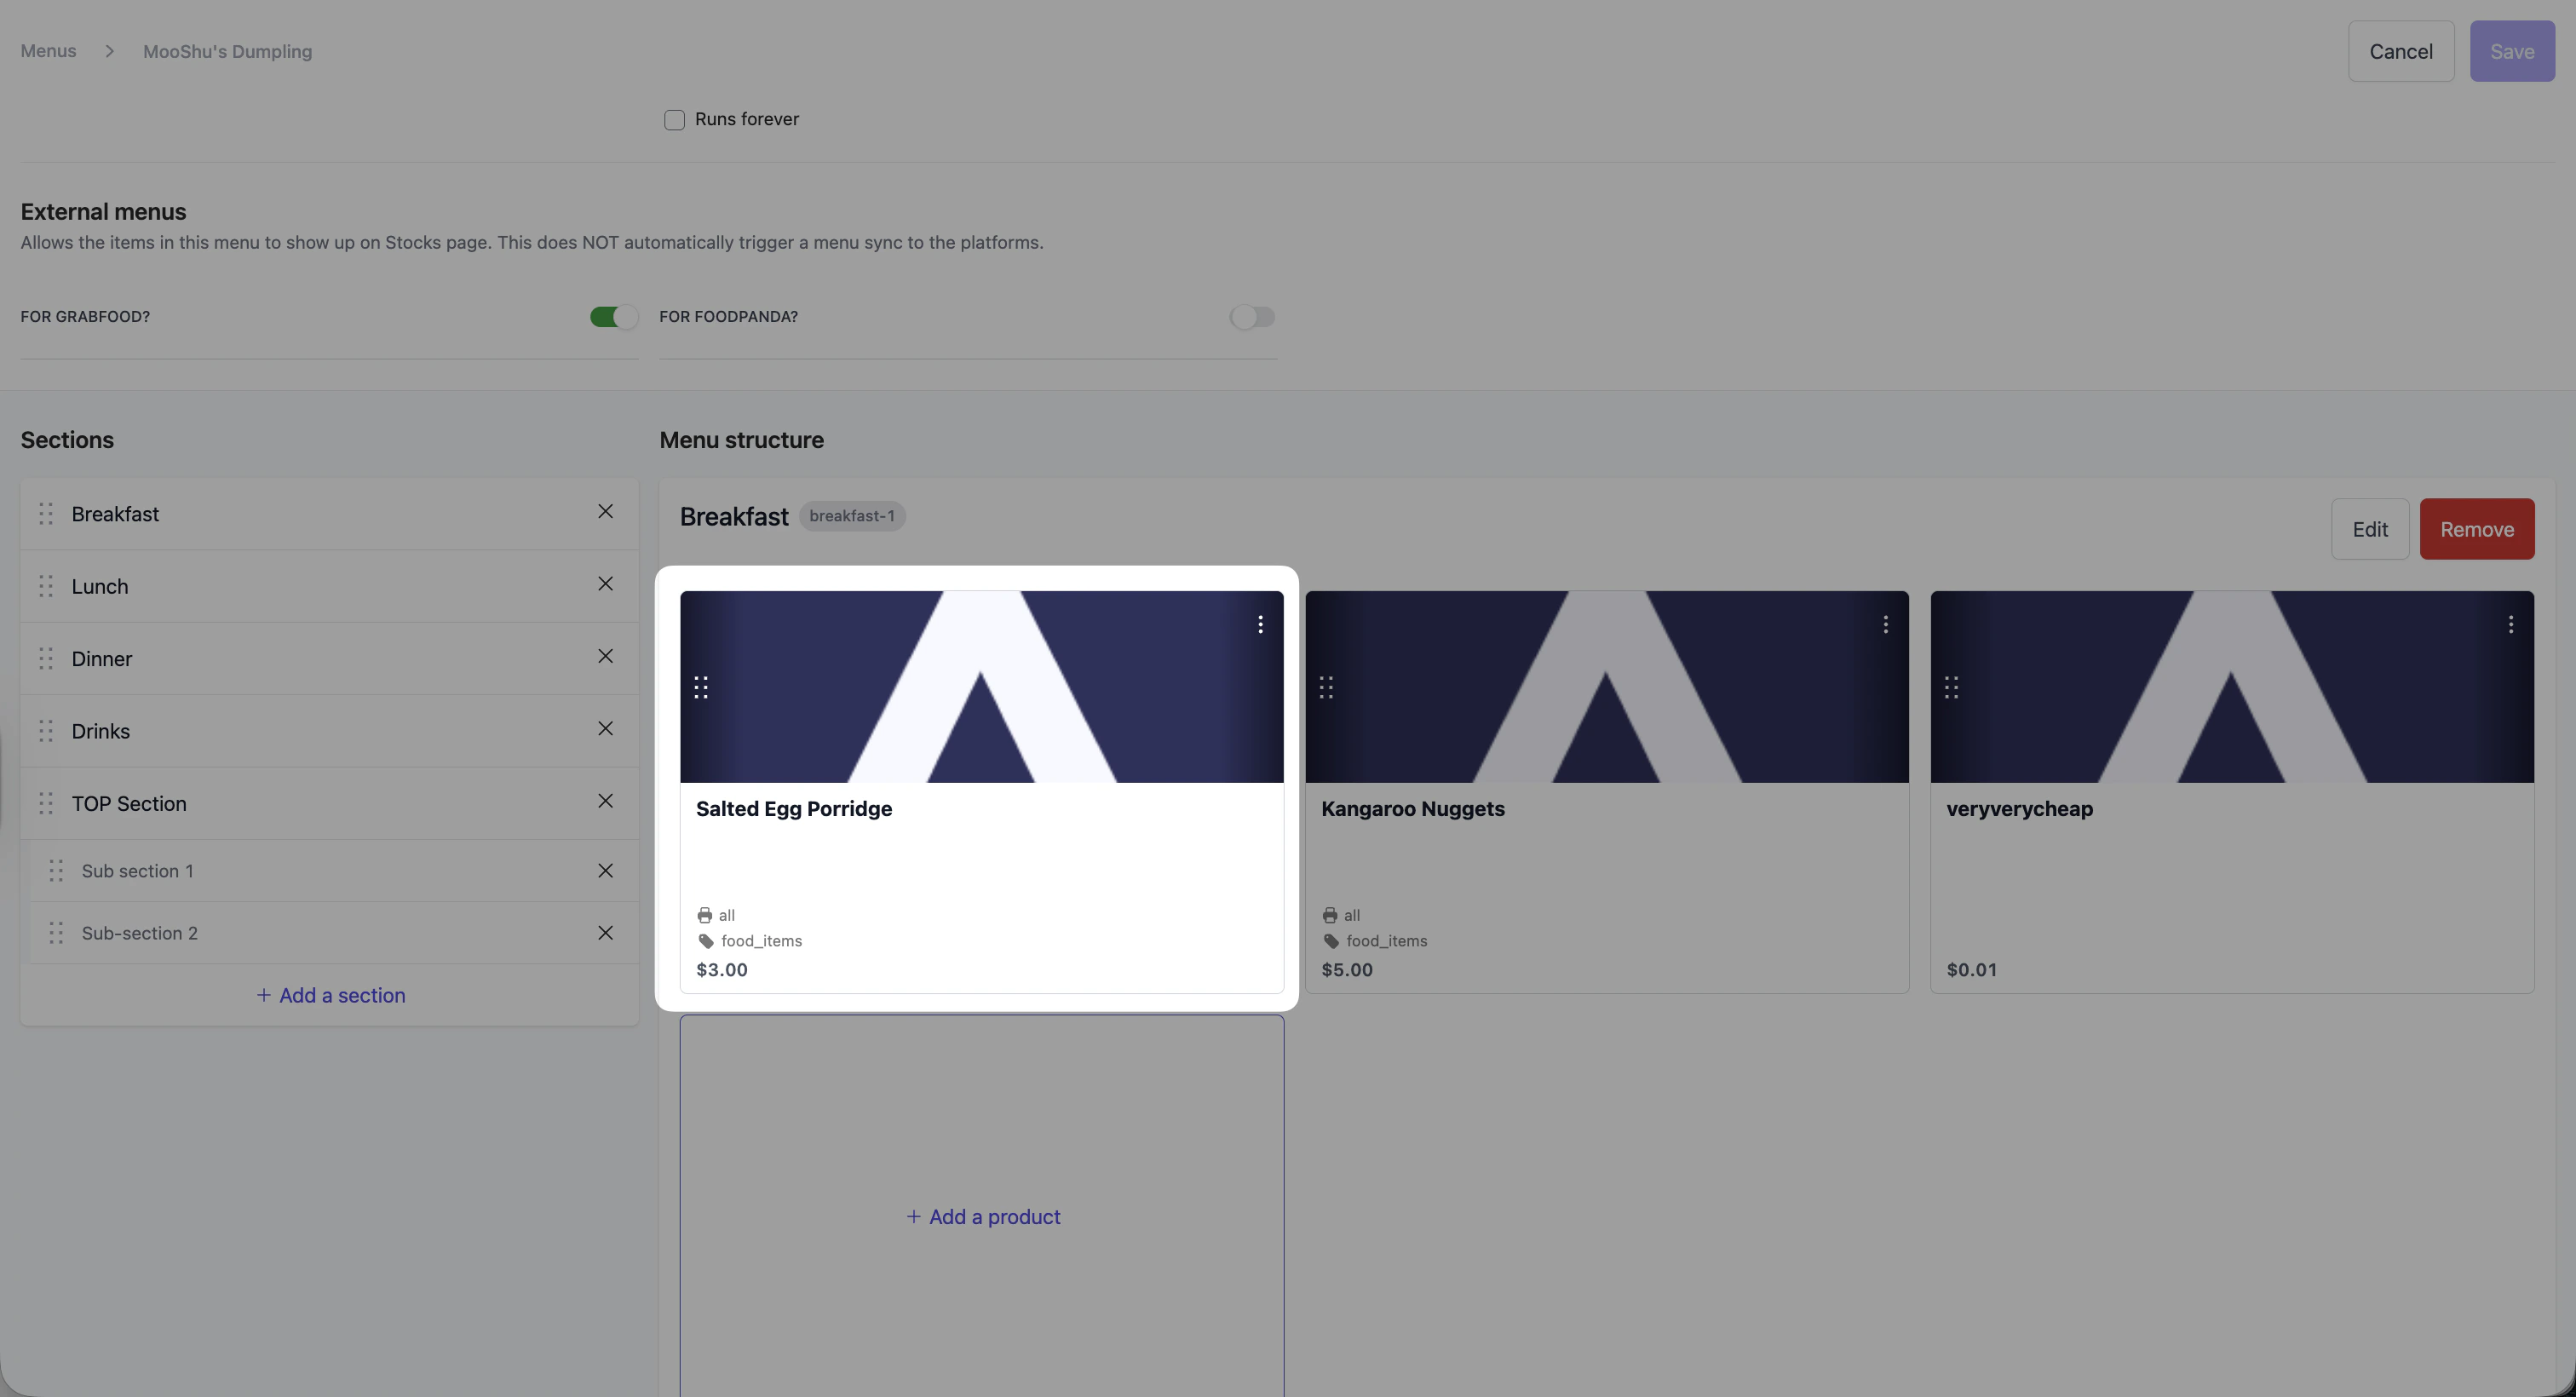Click drag handle beside Sub section 1
Screen dimensions: 2576x1397
(x=56, y=871)
